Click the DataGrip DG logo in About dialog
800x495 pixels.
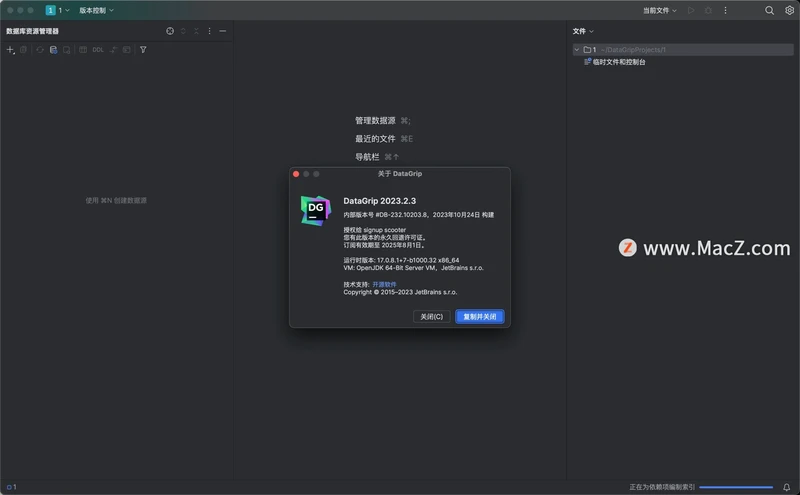(x=316, y=210)
